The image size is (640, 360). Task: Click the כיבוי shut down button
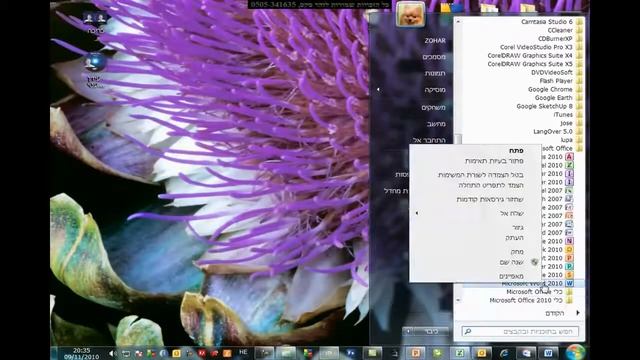[431, 331]
